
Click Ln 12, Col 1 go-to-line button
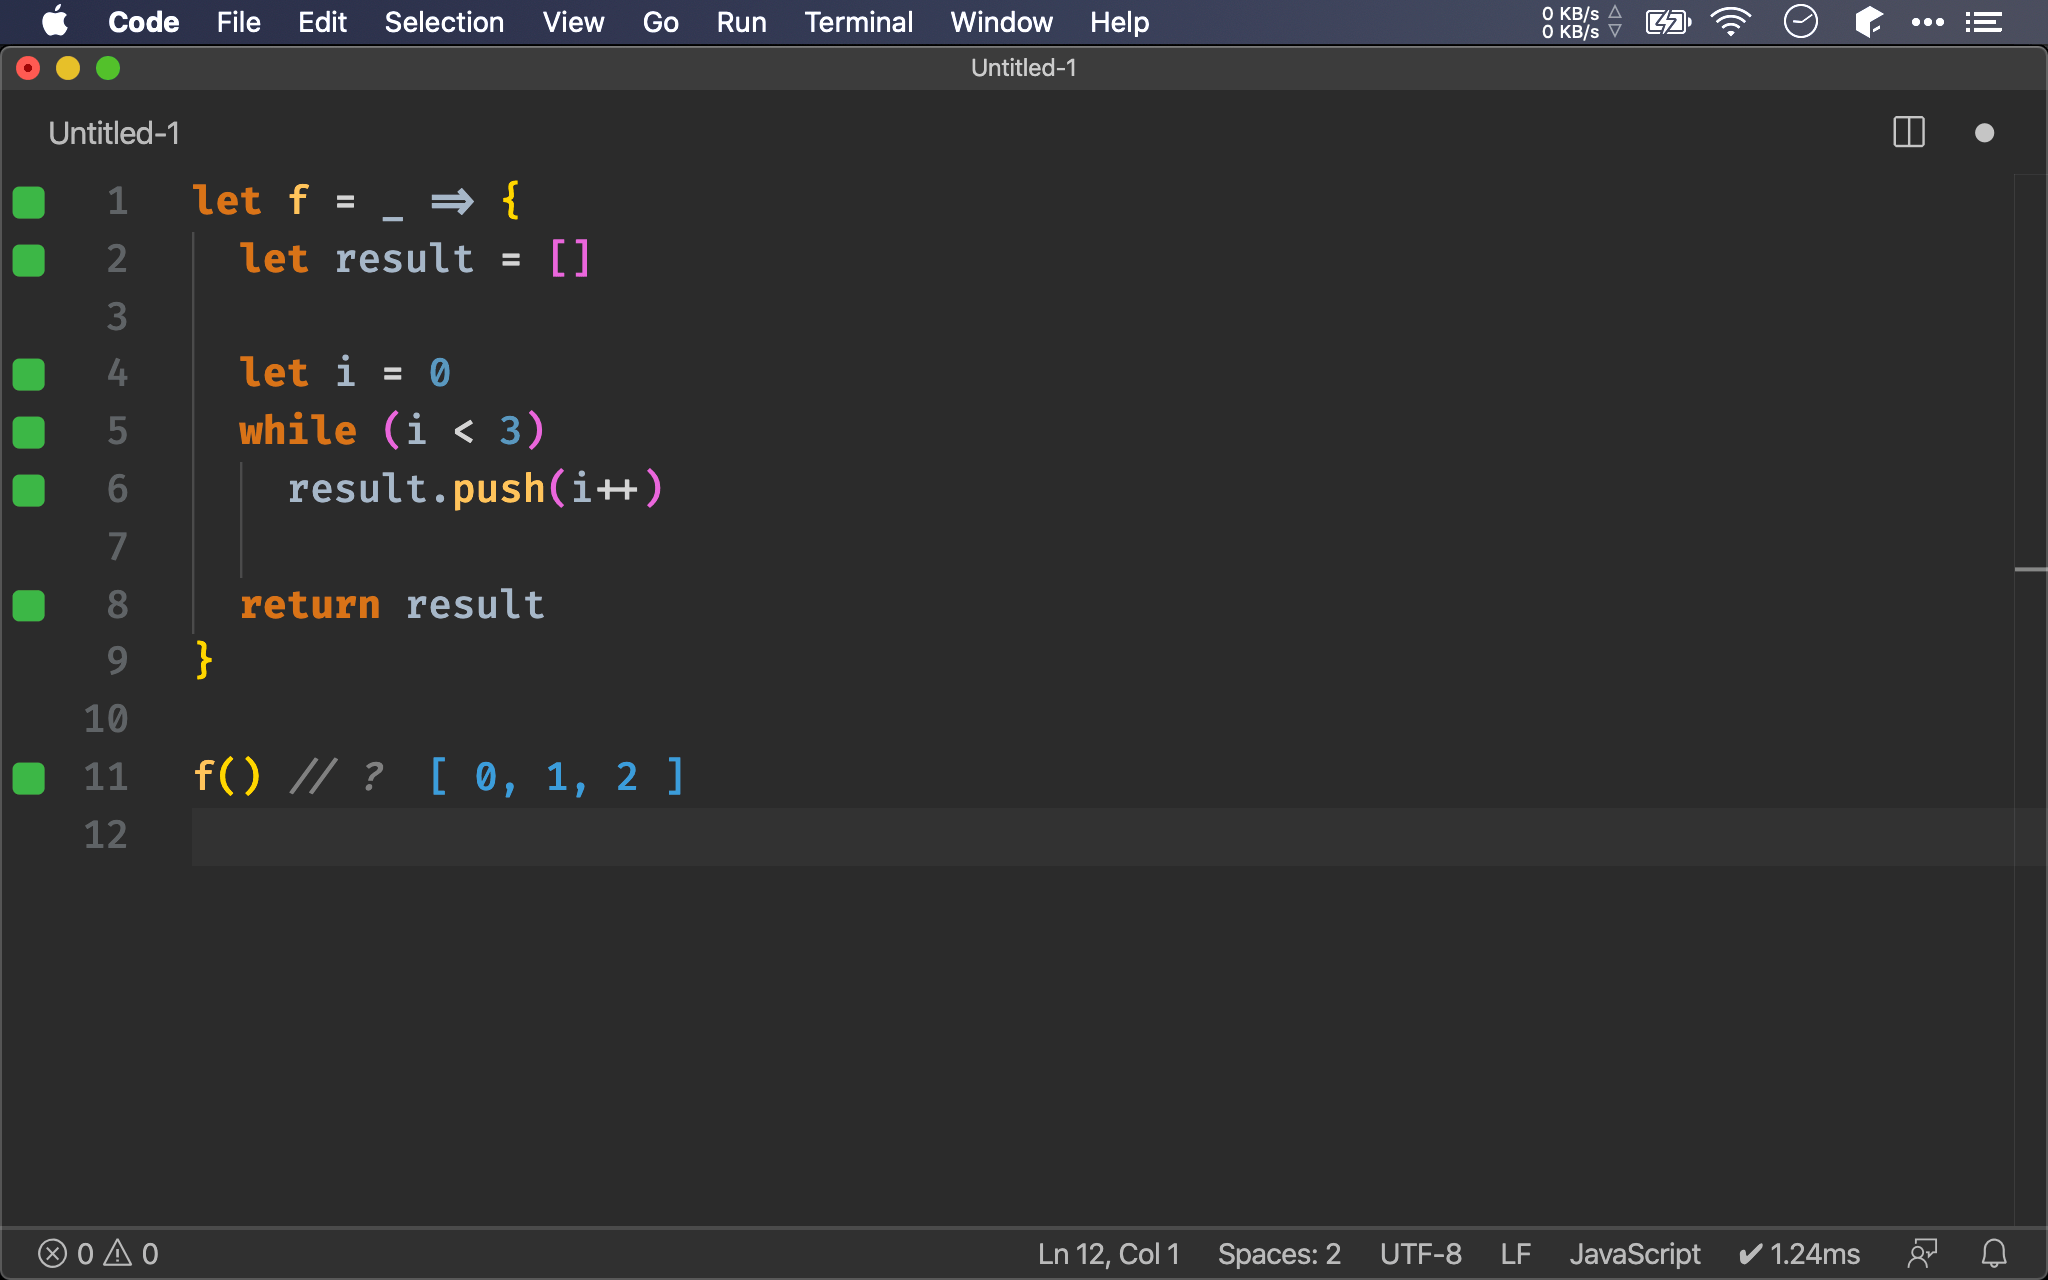point(1108,1253)
